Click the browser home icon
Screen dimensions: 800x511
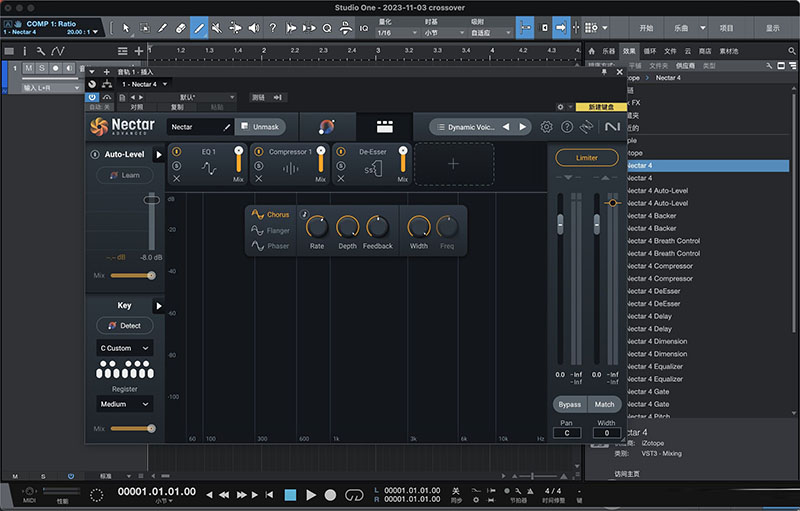tap(591, 51)
